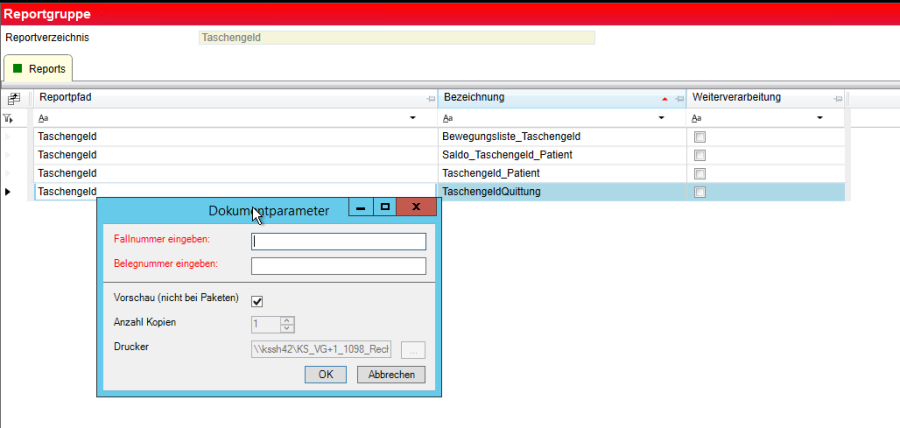Click Reportpfad cell in TaschengeldQuittung row
Viewport: 900px width, 428px height.
(235, 192)
